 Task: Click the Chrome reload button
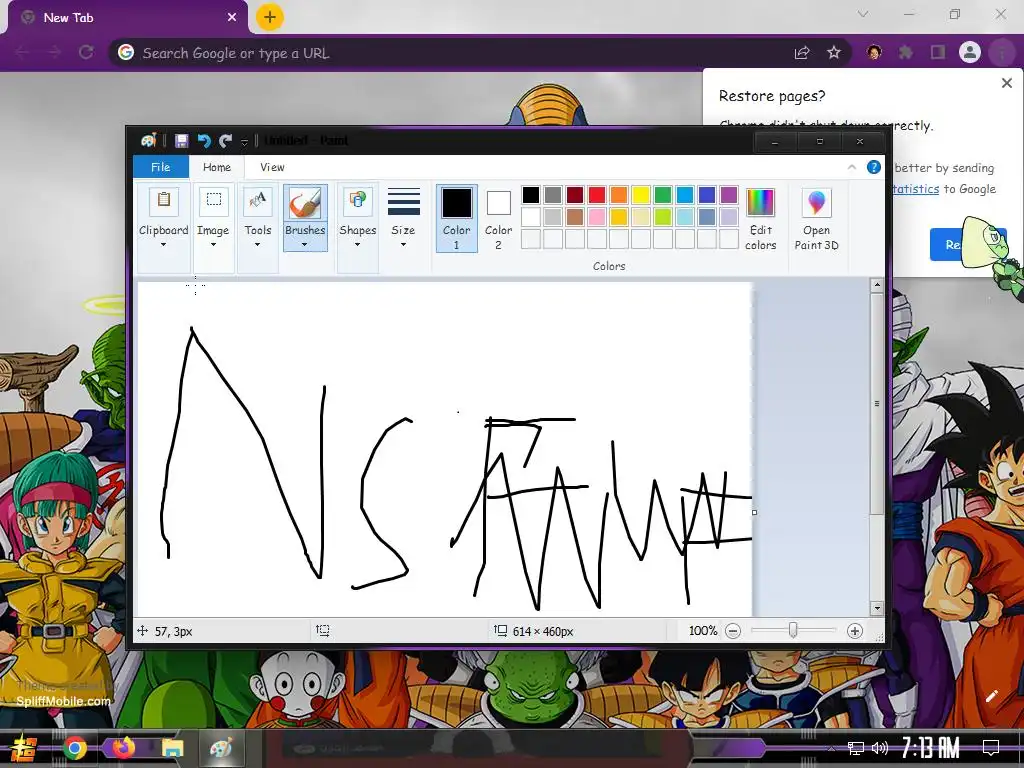(x=86, y=52)
